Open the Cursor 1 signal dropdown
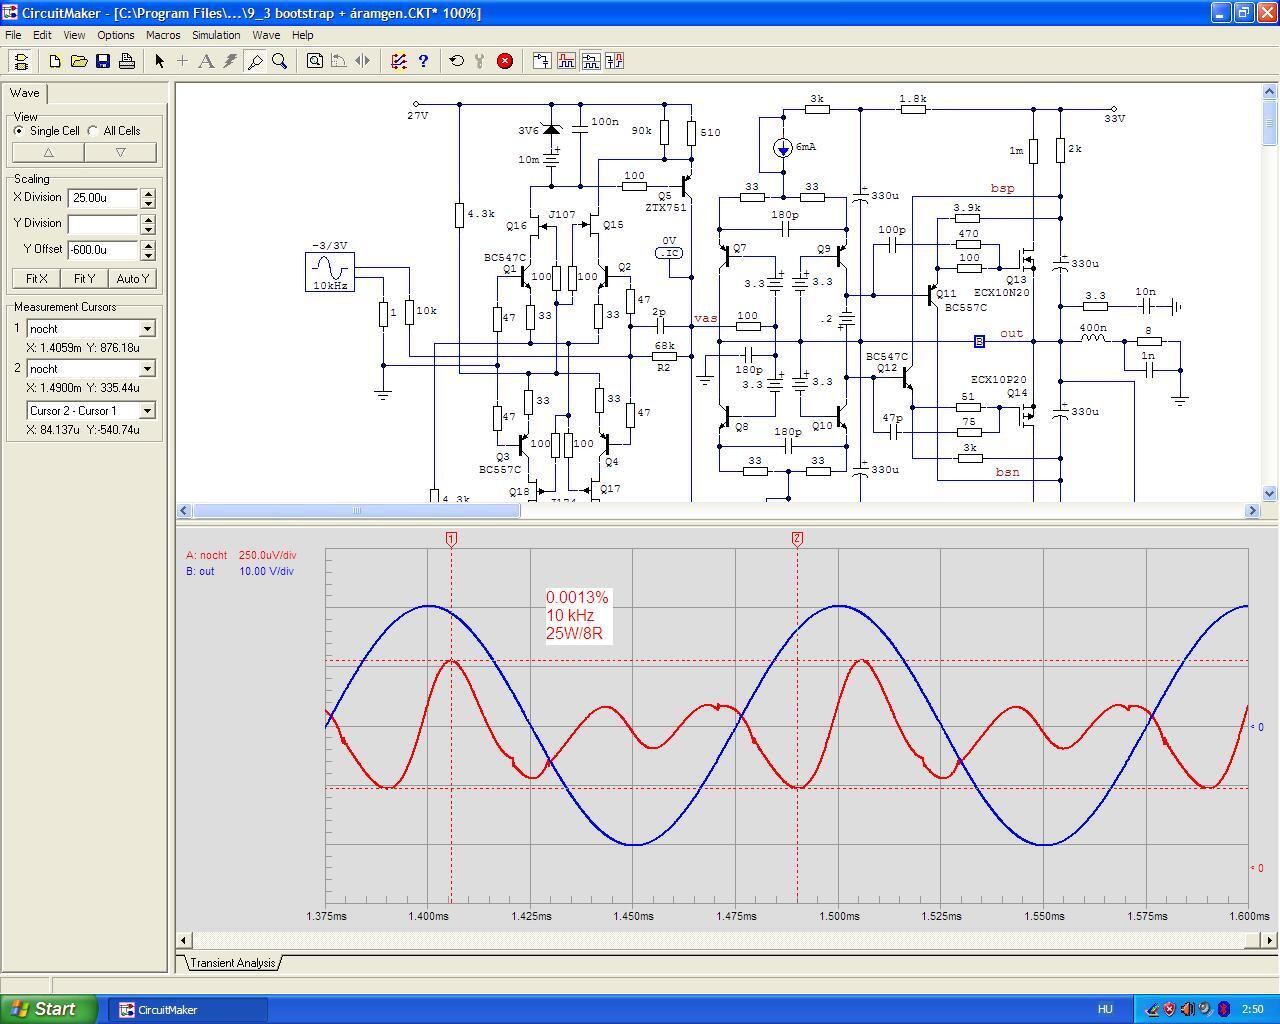Image resolution: width=1280 pixels, height=1024 pixels. pyautogui.click(x=147, y=329)
